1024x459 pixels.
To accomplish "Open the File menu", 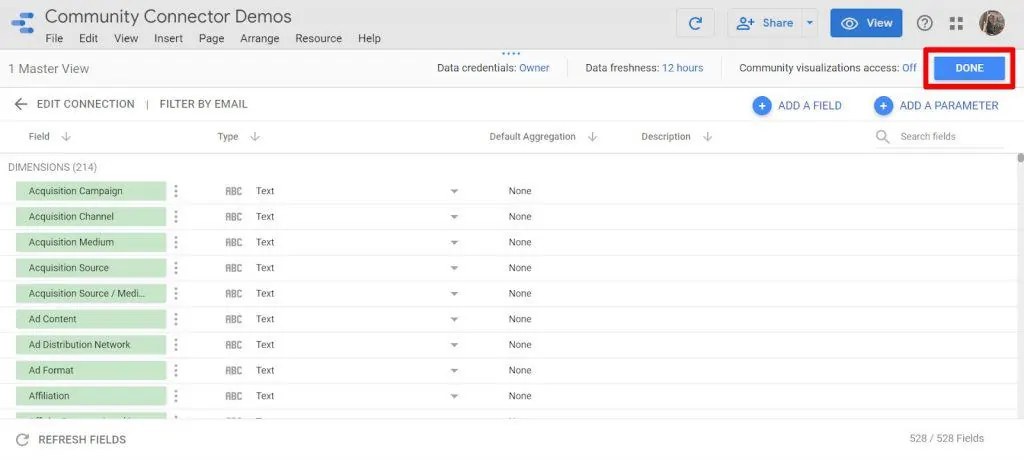I will [54, 39].
